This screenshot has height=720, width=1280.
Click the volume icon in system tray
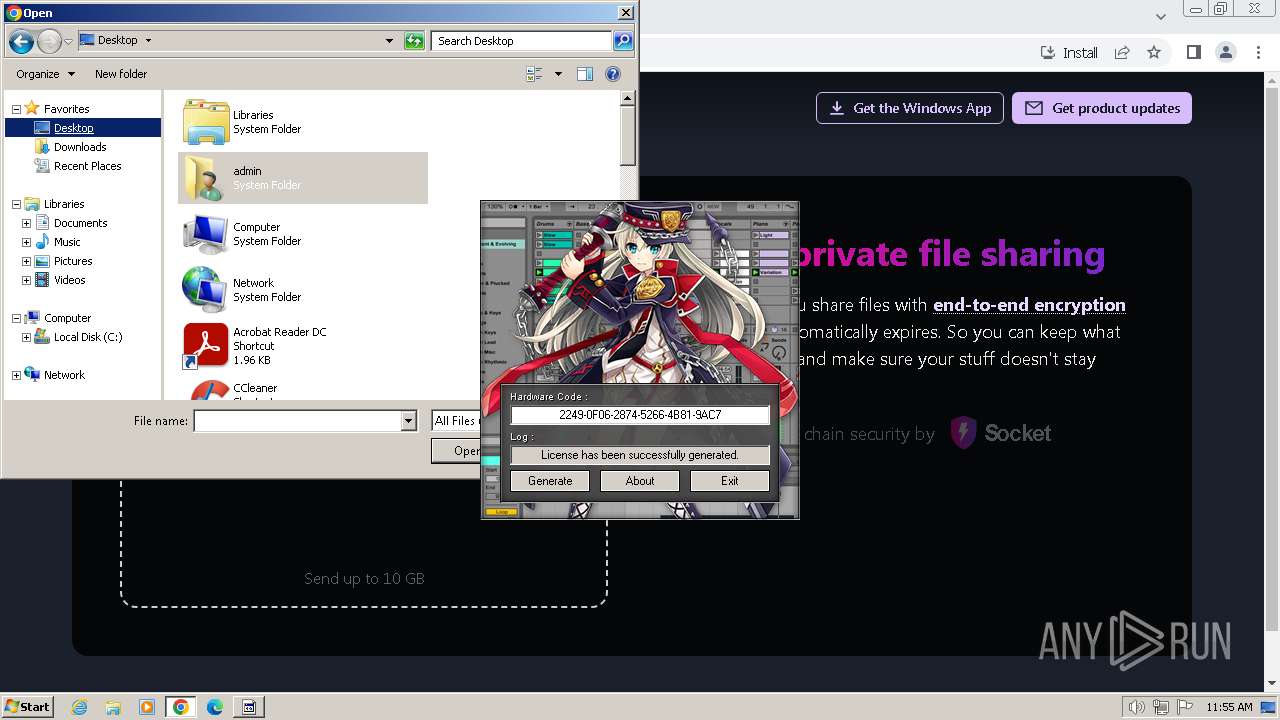(x=1137, y=707)
